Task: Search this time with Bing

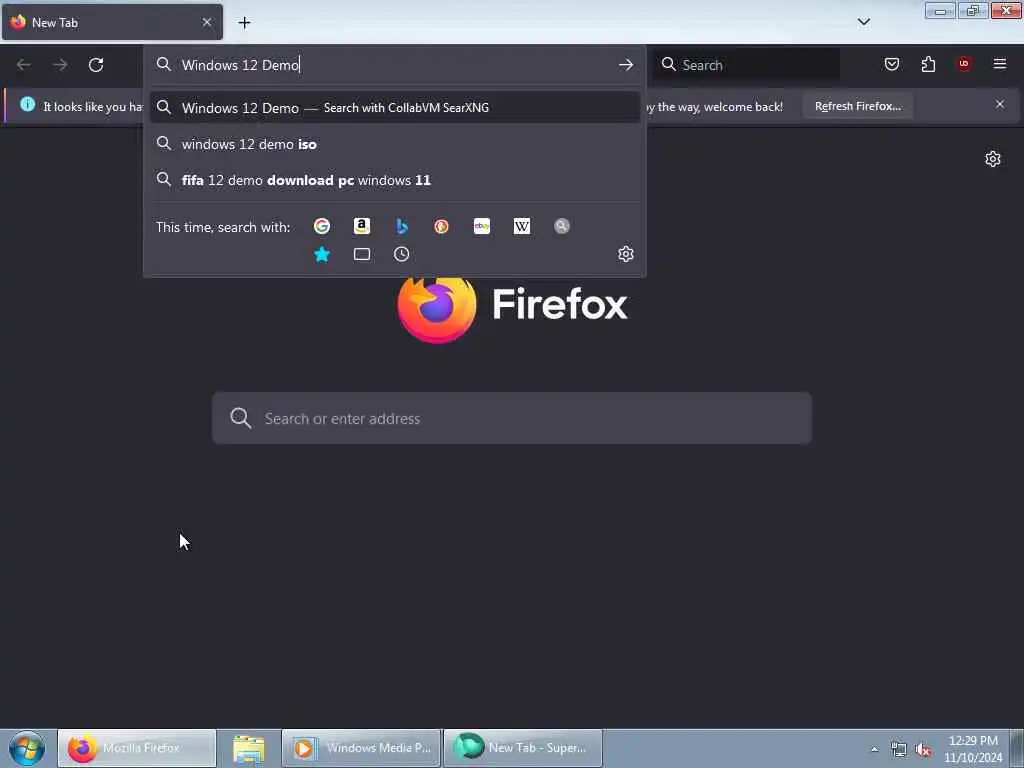Action: [402, 226]
